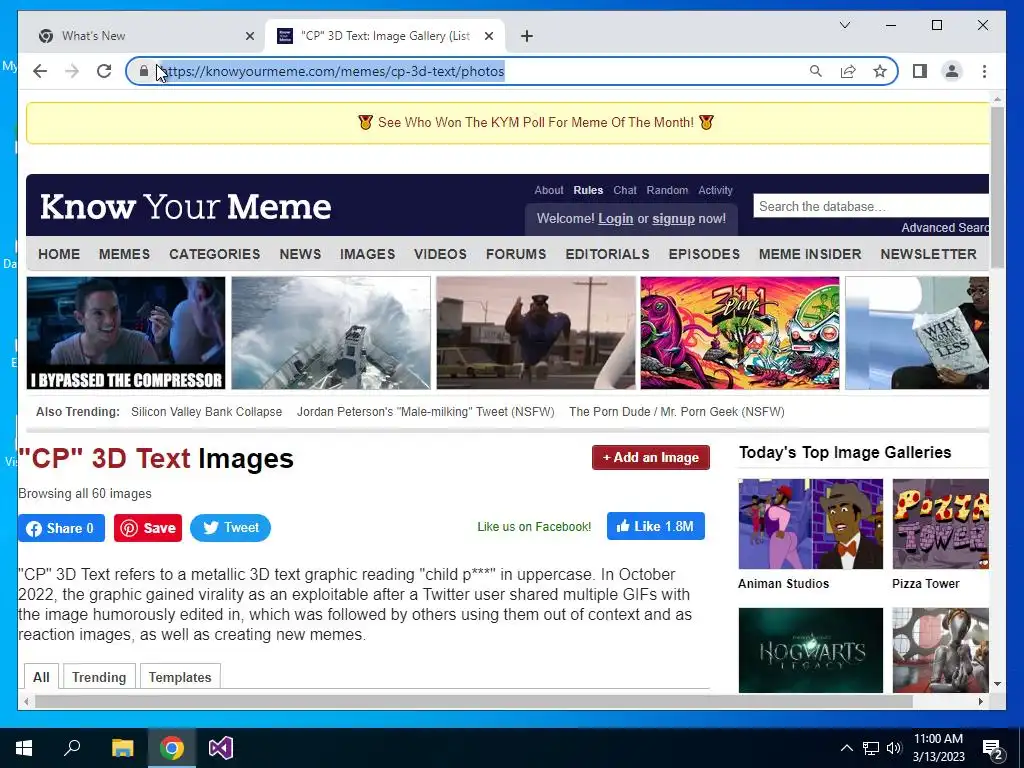Switch to the Templates gallery tab
1024x768 pixels.
pyautogui.click(x=180, y=677)
